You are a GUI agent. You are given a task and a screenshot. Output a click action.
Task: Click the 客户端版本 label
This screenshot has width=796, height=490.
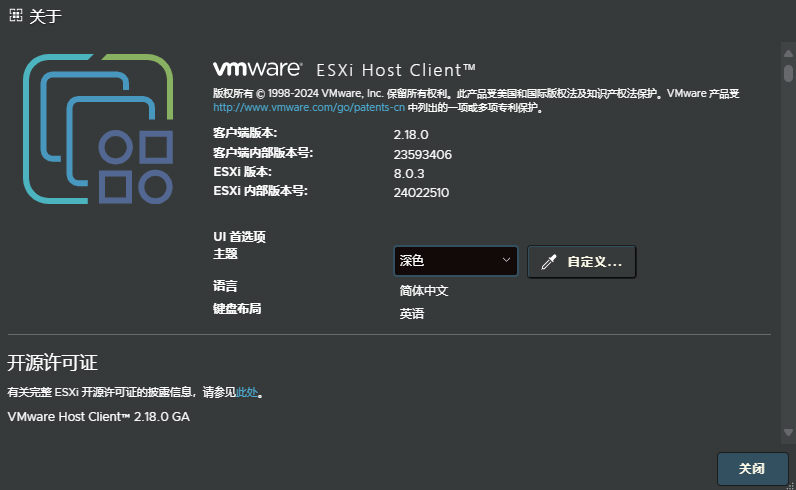pos(245,133)
